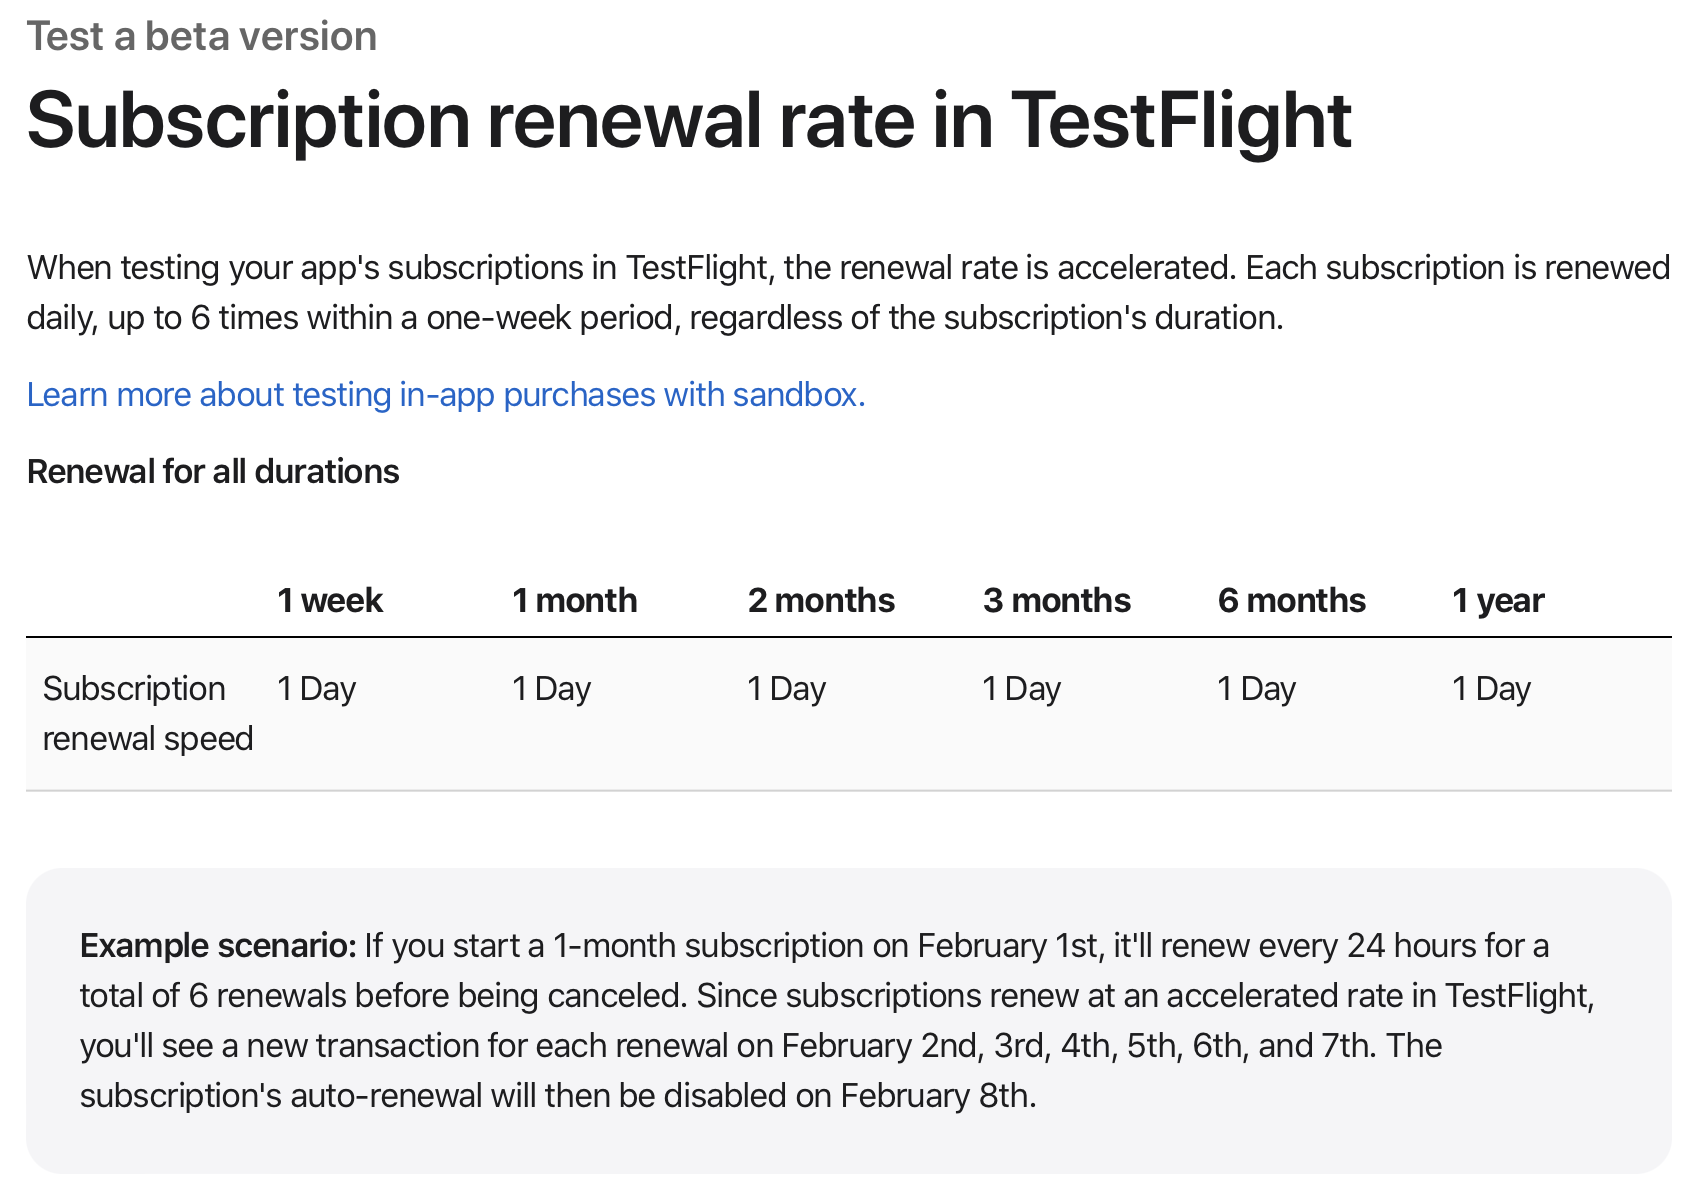Image resolution: width=1688 pixels, height=1190 pixels.
Task: Select the 1 year column header
Action: click(x=1498, y=600)
